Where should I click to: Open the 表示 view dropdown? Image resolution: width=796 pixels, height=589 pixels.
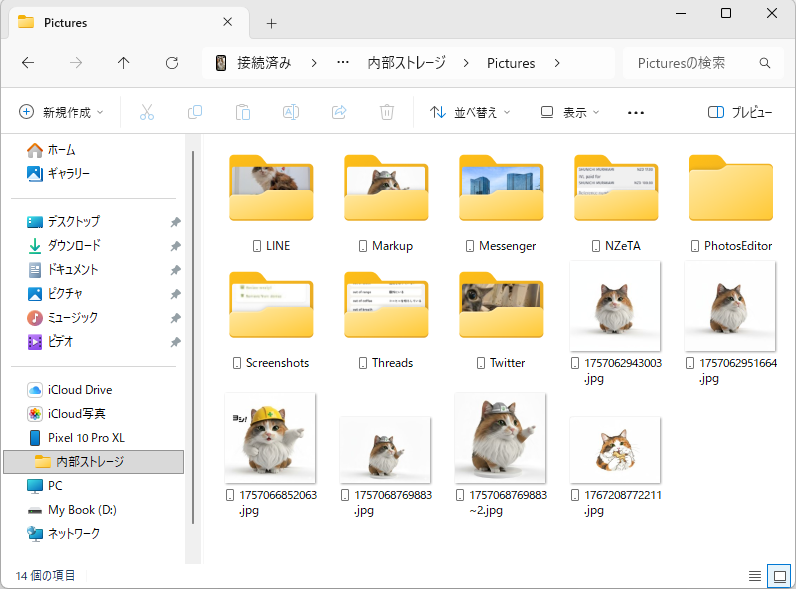coord(570,112)
